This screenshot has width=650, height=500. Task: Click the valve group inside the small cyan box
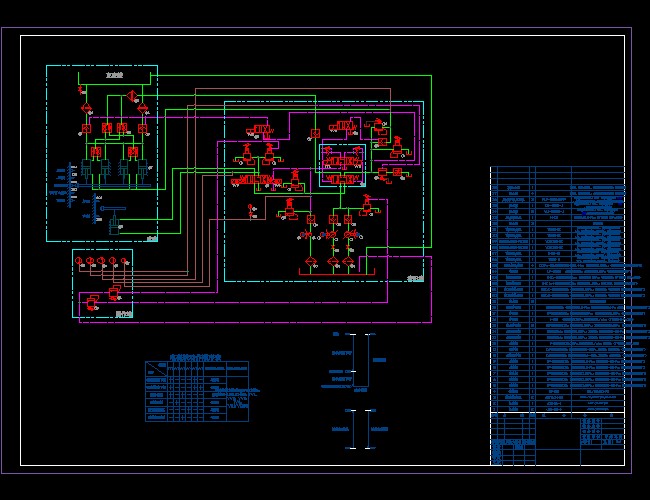pos(342,165)
